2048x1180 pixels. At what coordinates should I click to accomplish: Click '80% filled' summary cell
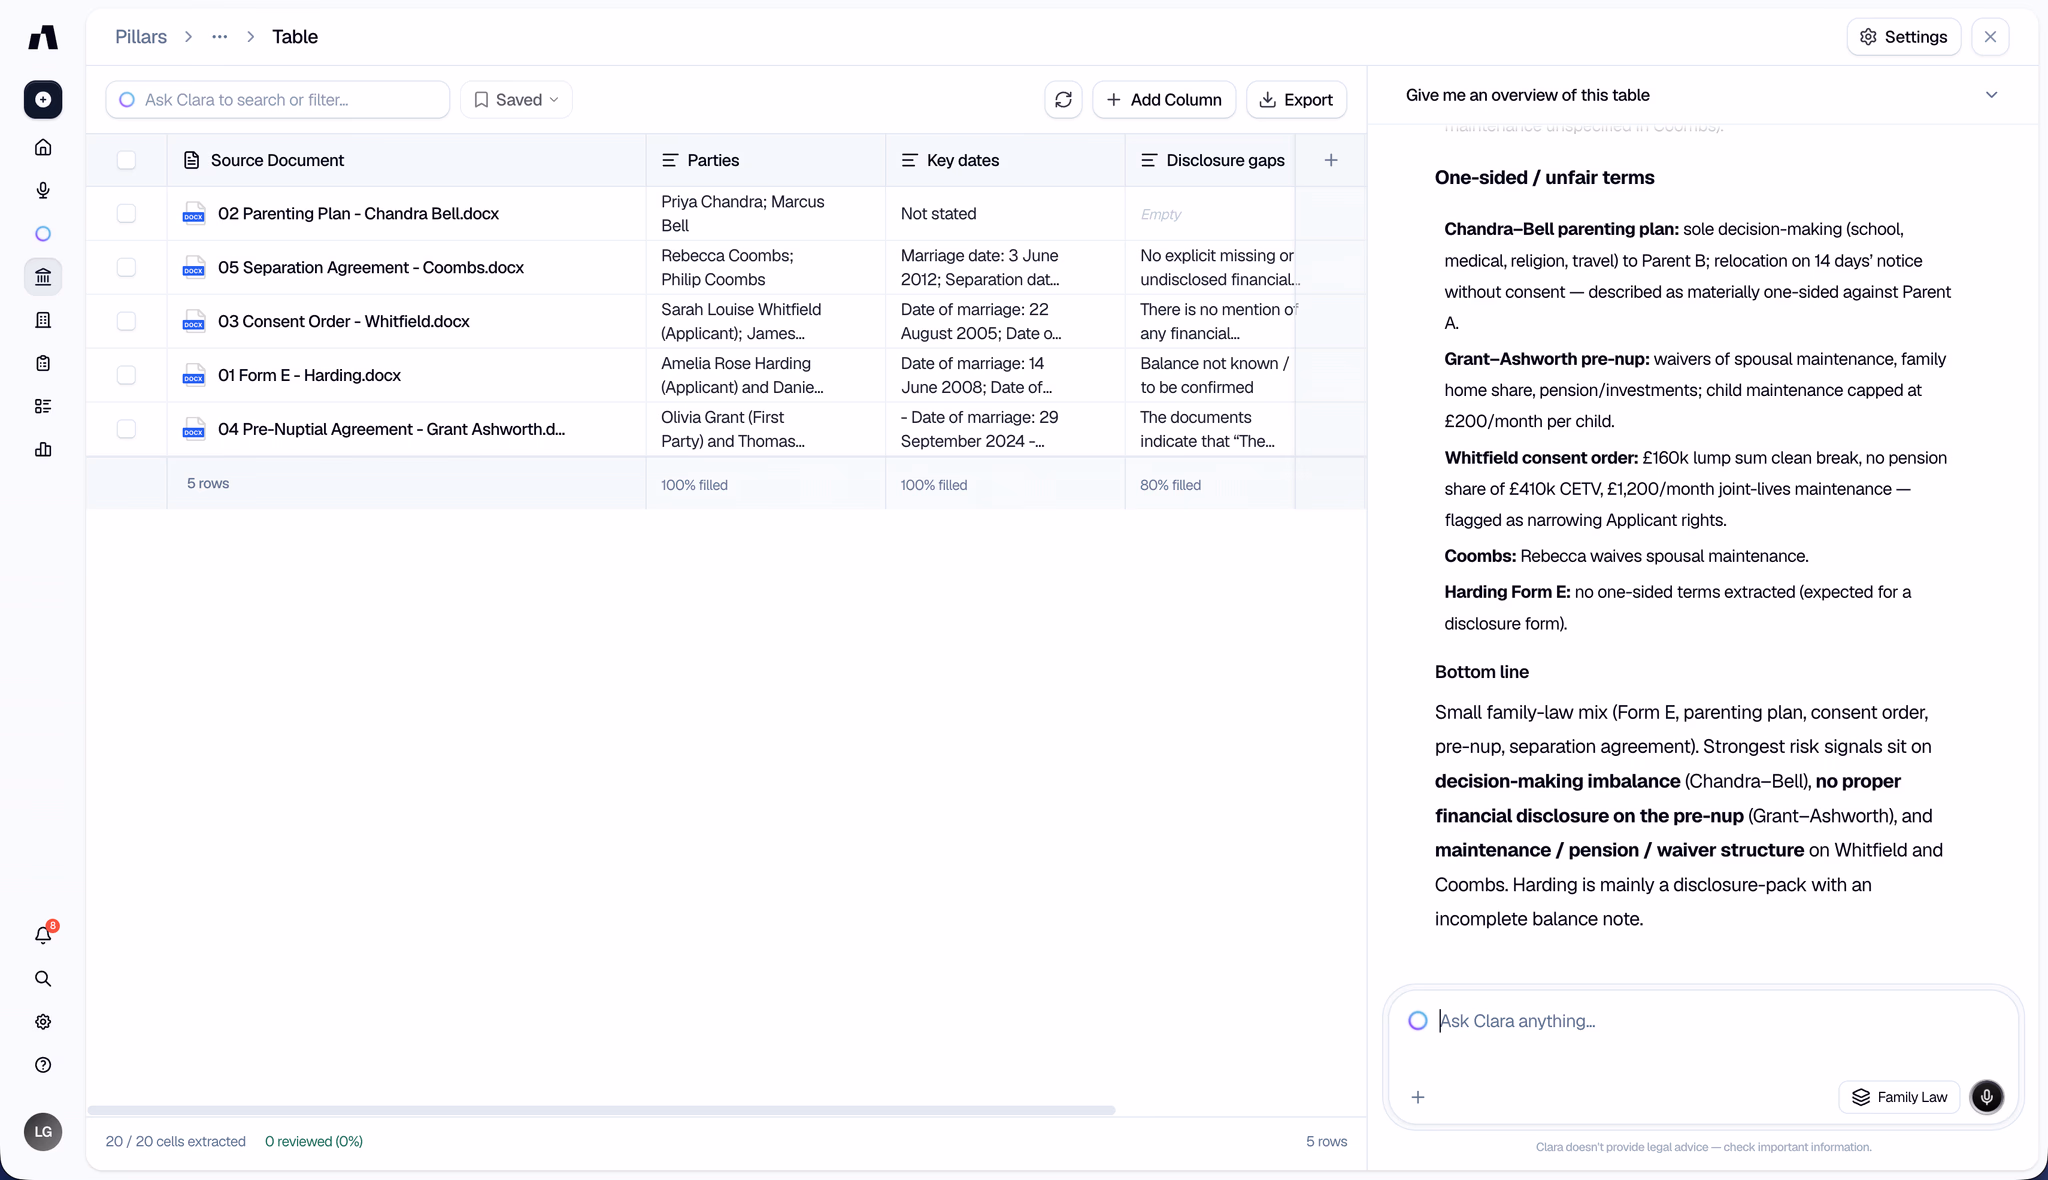[x=1210, y=484]
